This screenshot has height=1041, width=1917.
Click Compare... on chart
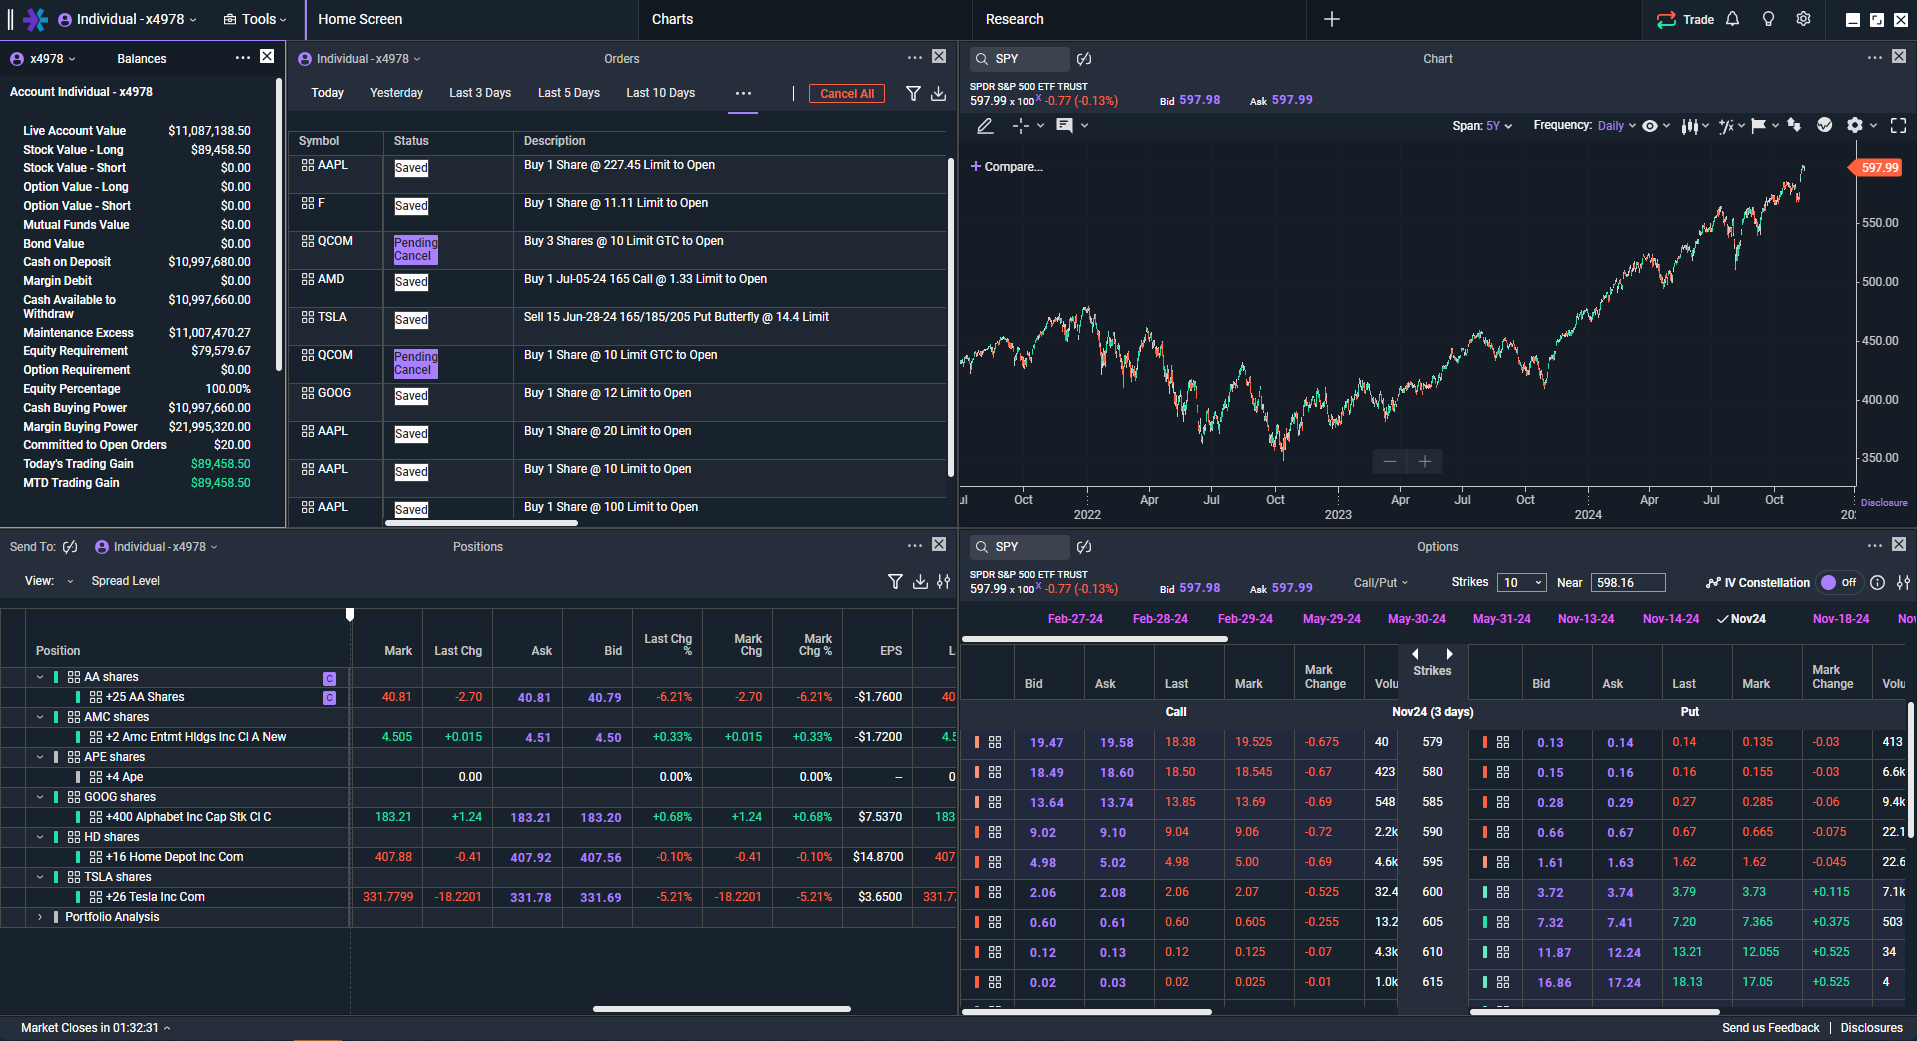(1006, 167)
